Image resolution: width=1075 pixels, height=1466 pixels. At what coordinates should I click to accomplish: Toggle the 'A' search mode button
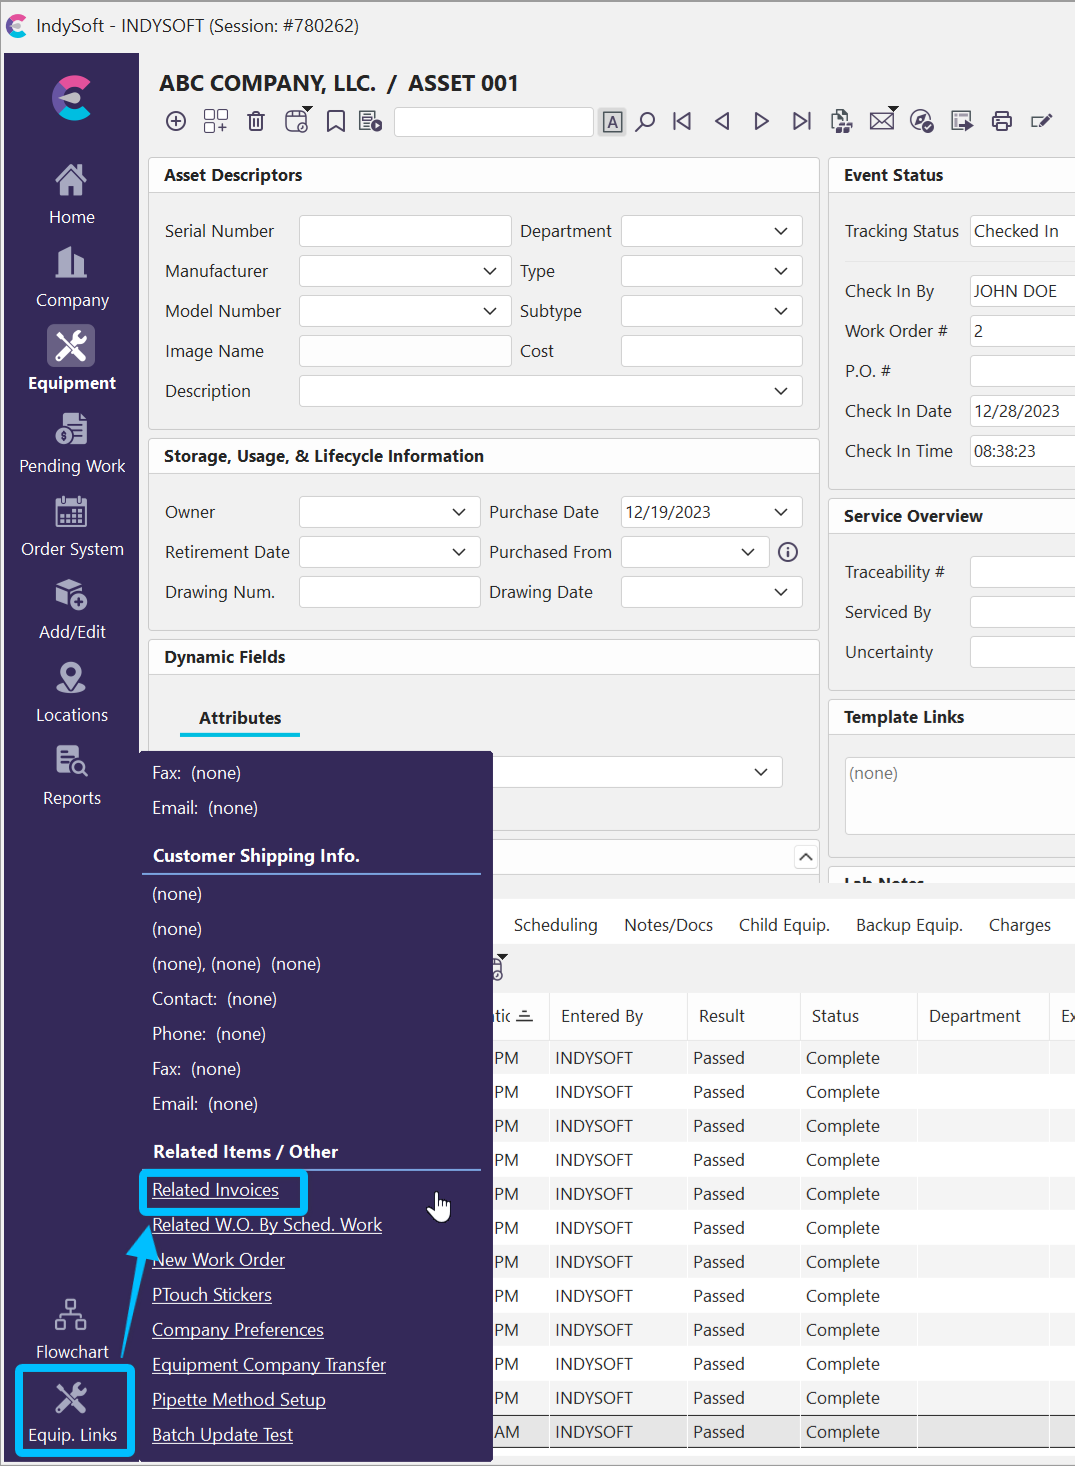click(613, 122)
